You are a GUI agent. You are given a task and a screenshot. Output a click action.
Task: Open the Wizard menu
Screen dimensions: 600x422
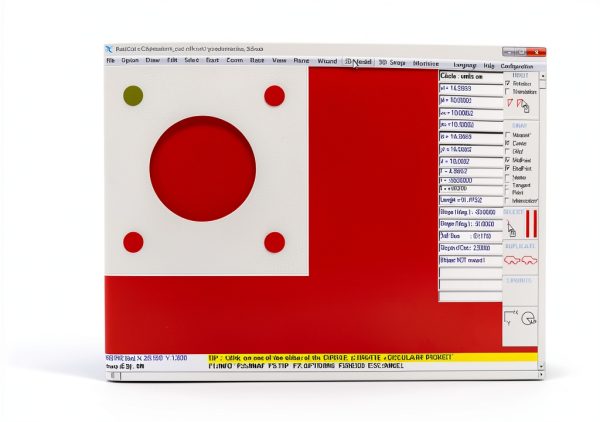tap(327, 61)
